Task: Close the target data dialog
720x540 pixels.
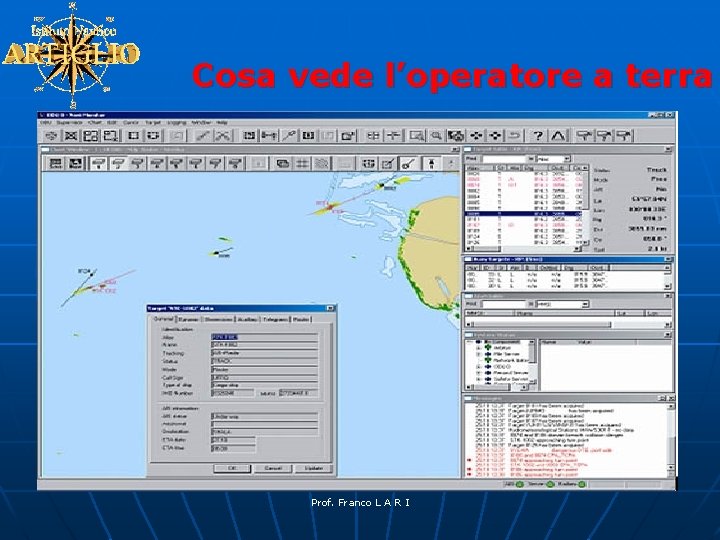Action: [x=330, y=308]
